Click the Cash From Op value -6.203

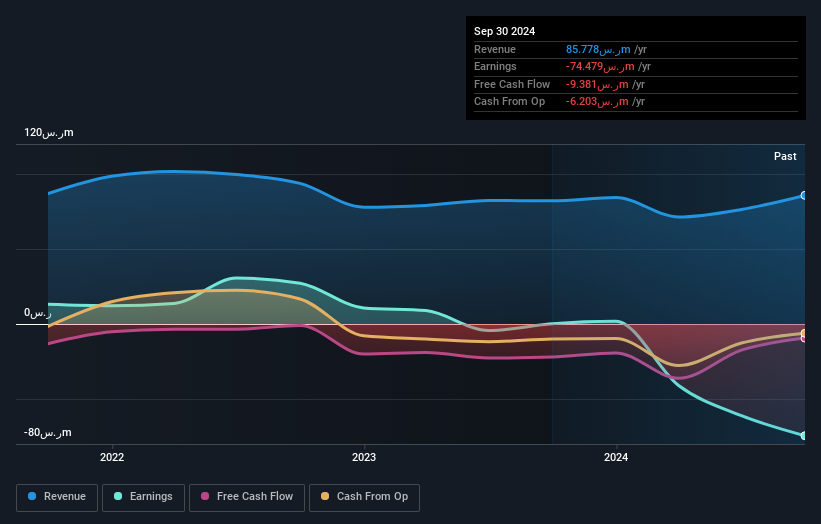pos(597,102)
